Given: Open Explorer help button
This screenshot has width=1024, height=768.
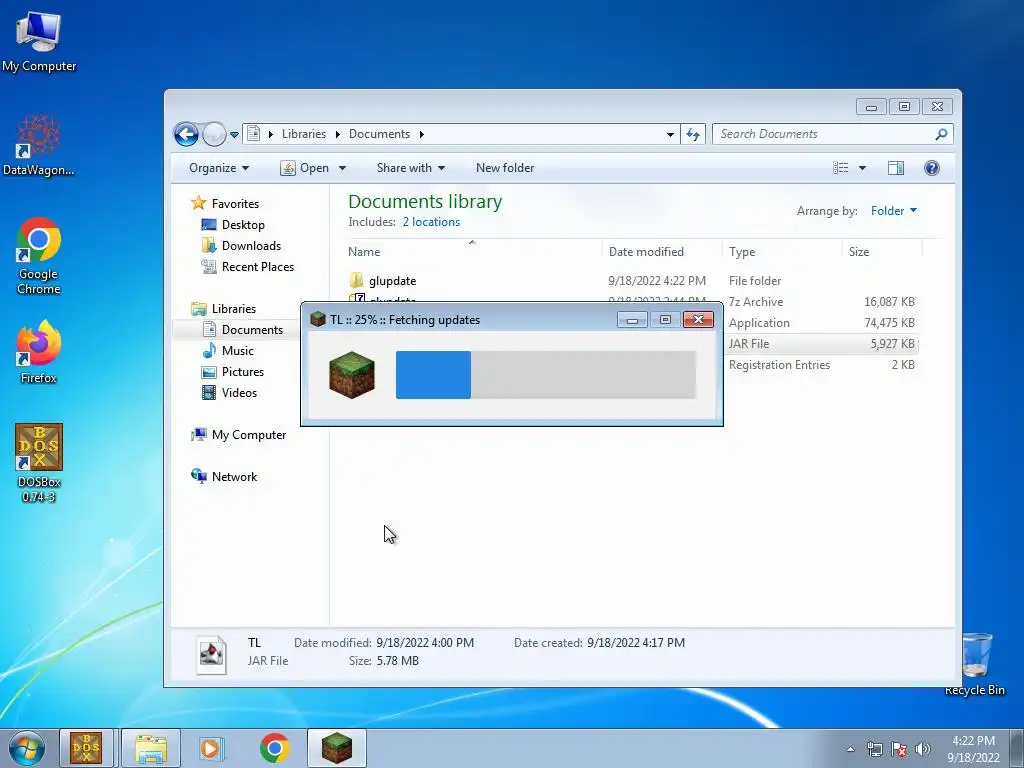Looking at the screenshot, I should 932,168.
